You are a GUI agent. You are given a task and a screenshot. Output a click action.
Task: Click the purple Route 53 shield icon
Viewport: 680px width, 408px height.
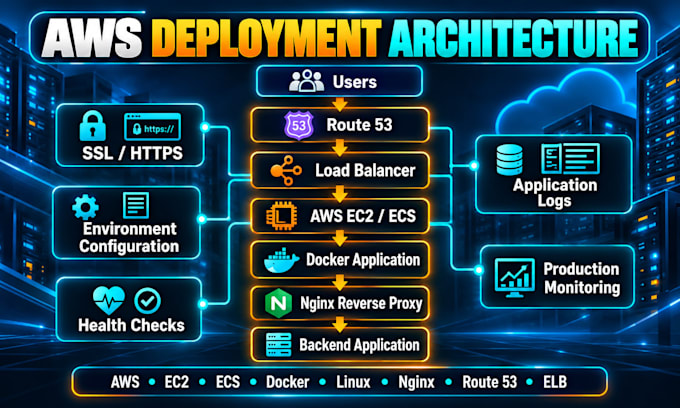[x=299, y=125]
